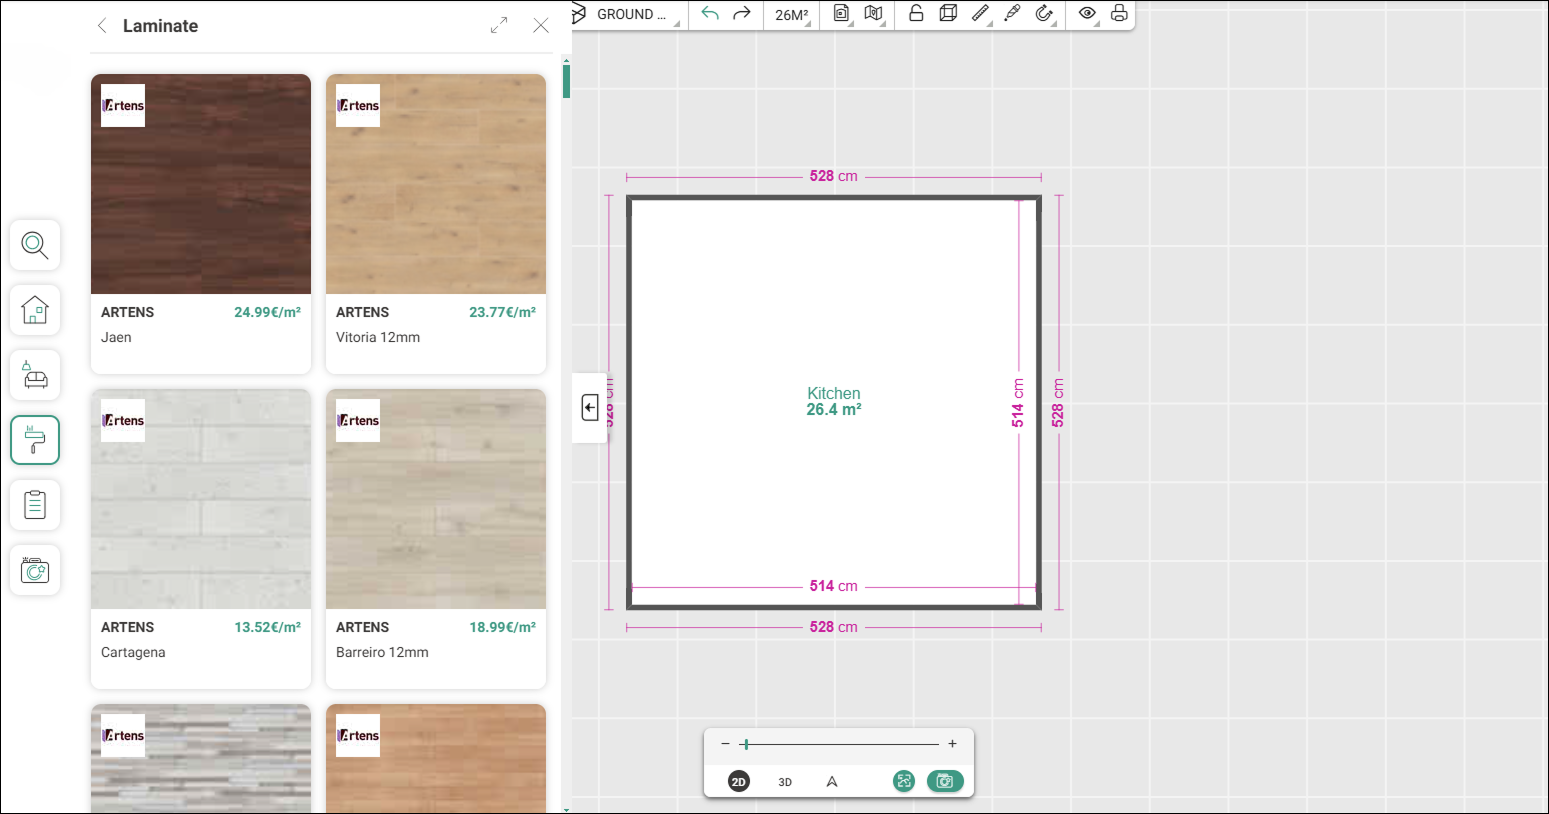Open the search magnifier in the left sidebar

click(x=35, y=245)
